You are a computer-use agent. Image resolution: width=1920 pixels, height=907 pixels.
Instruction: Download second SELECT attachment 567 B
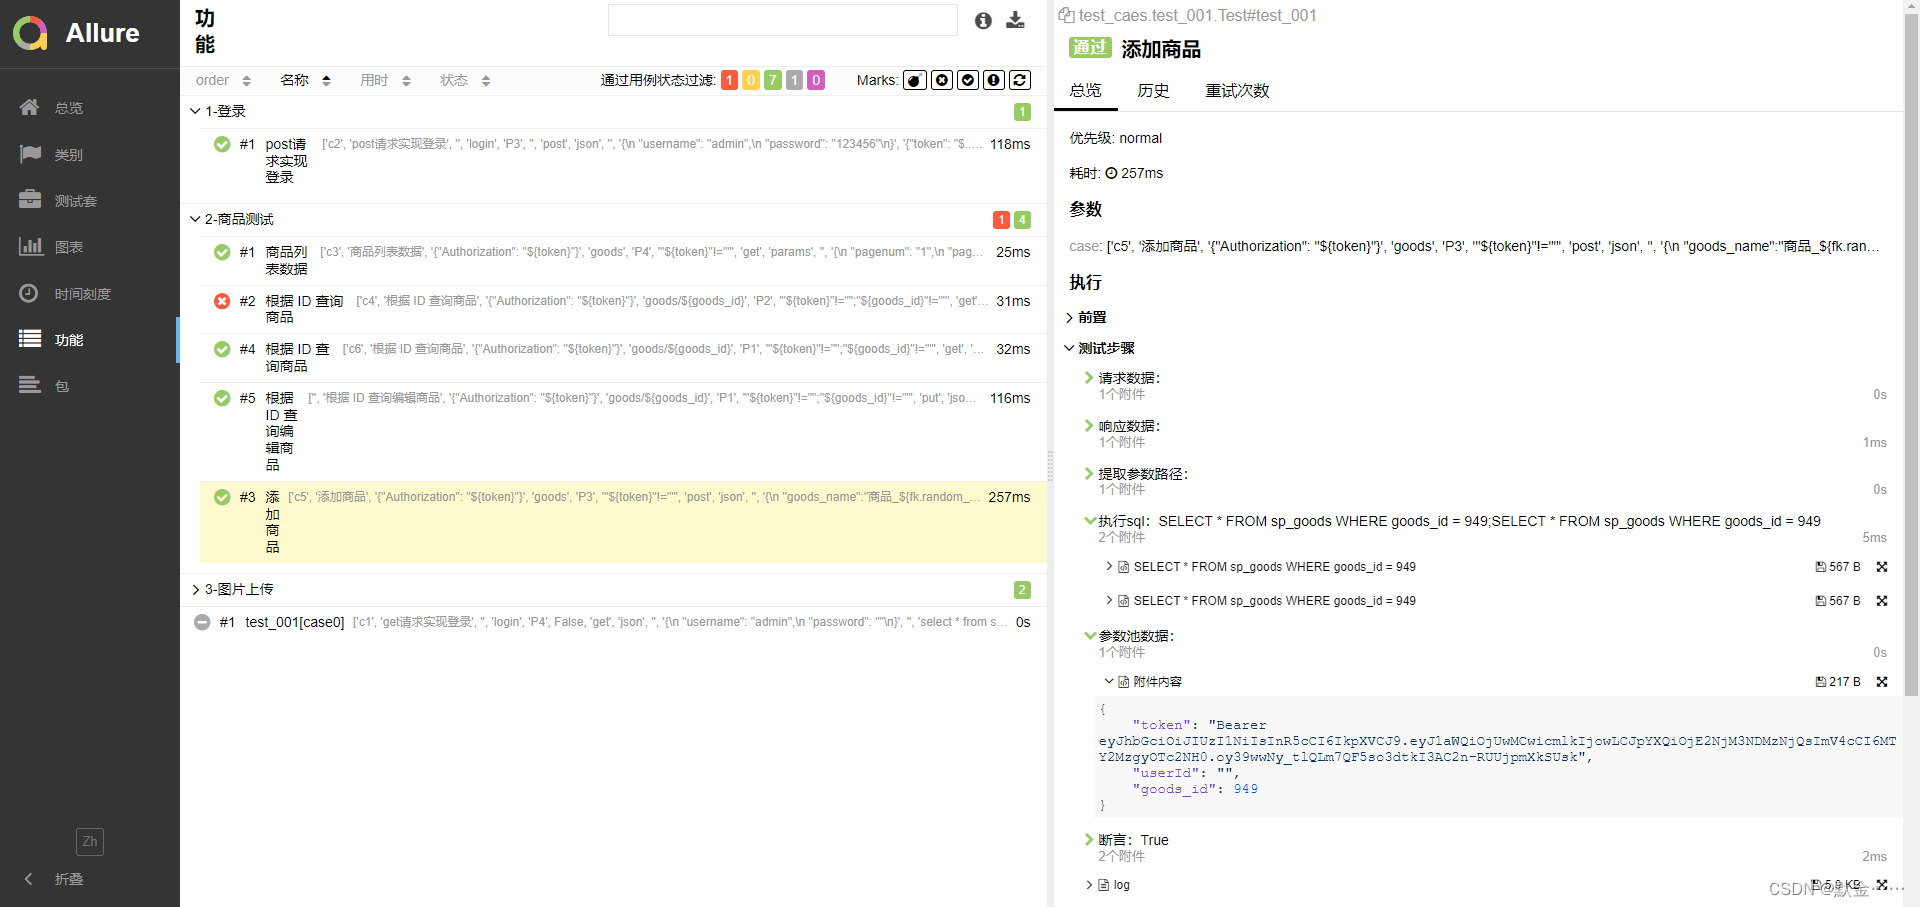pos(1838,601)
